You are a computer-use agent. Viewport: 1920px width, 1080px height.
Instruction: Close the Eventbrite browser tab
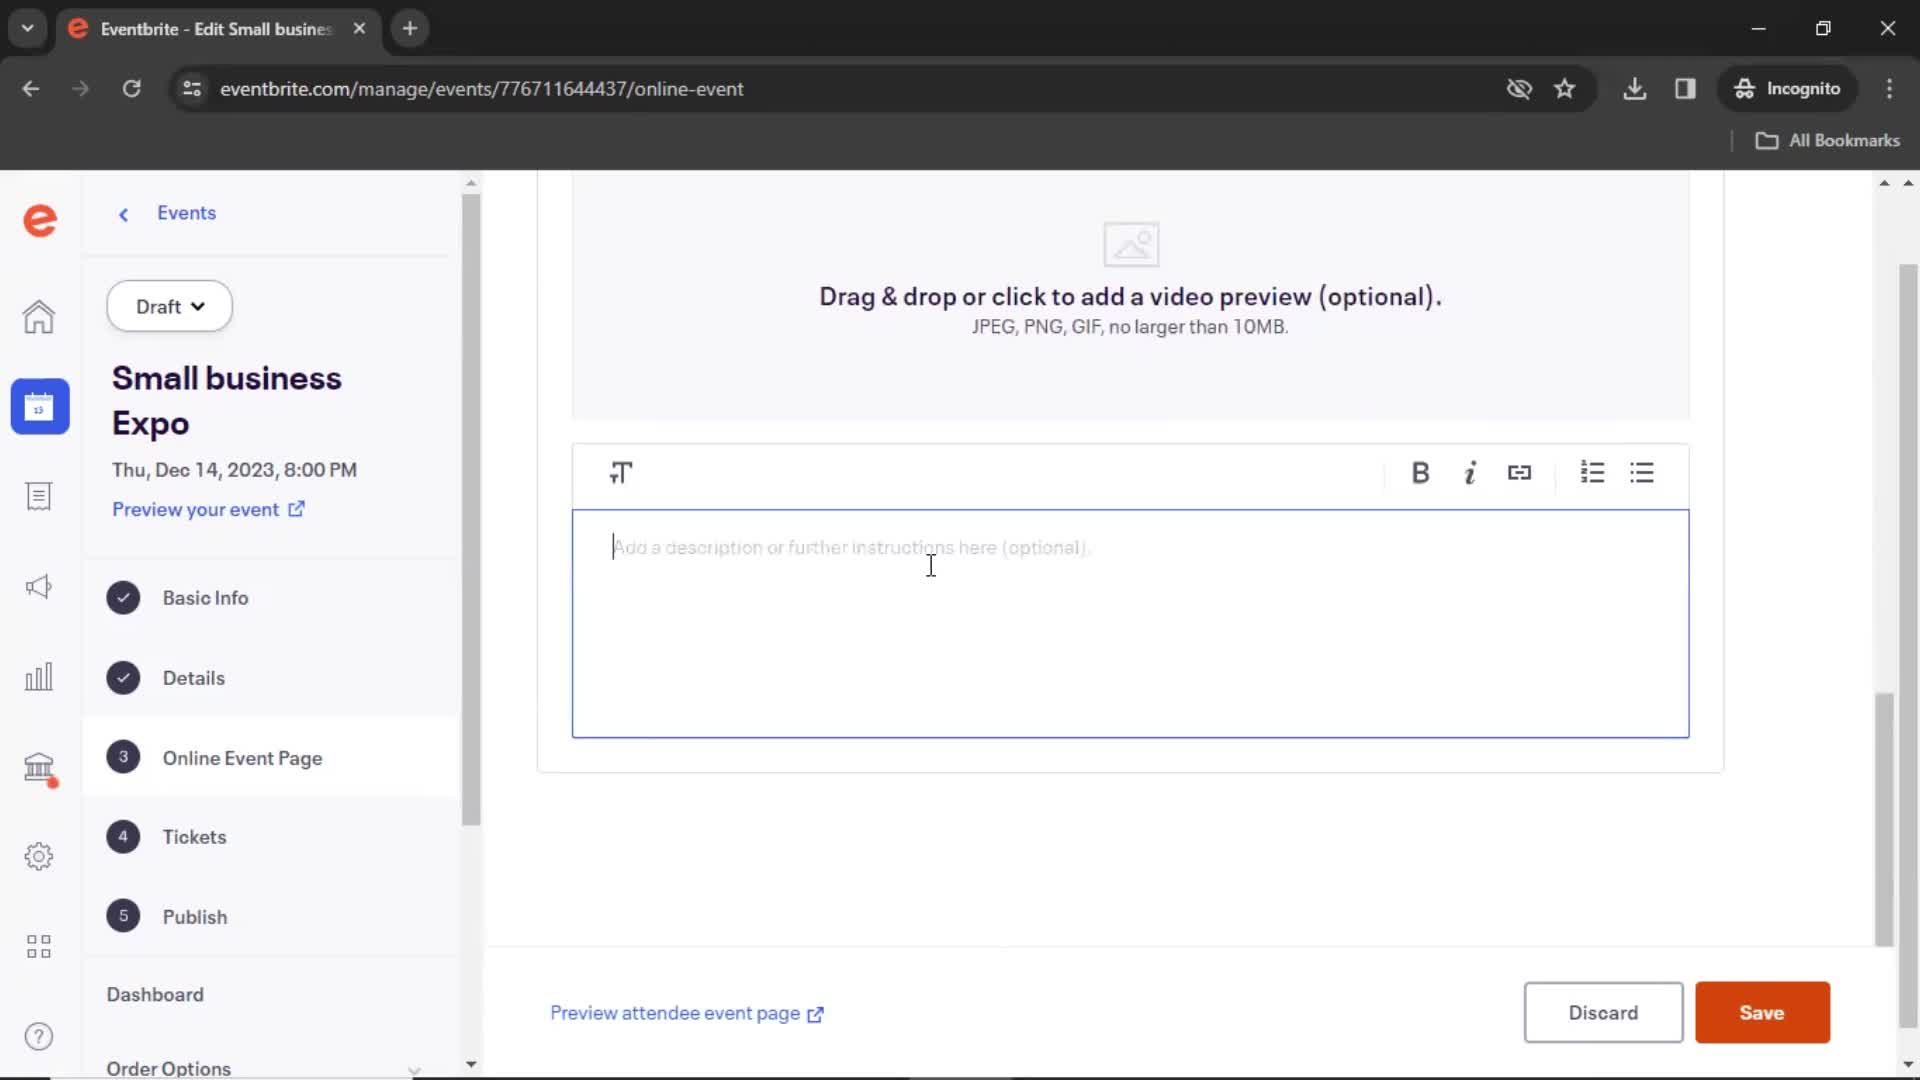[x=359, y=28]
